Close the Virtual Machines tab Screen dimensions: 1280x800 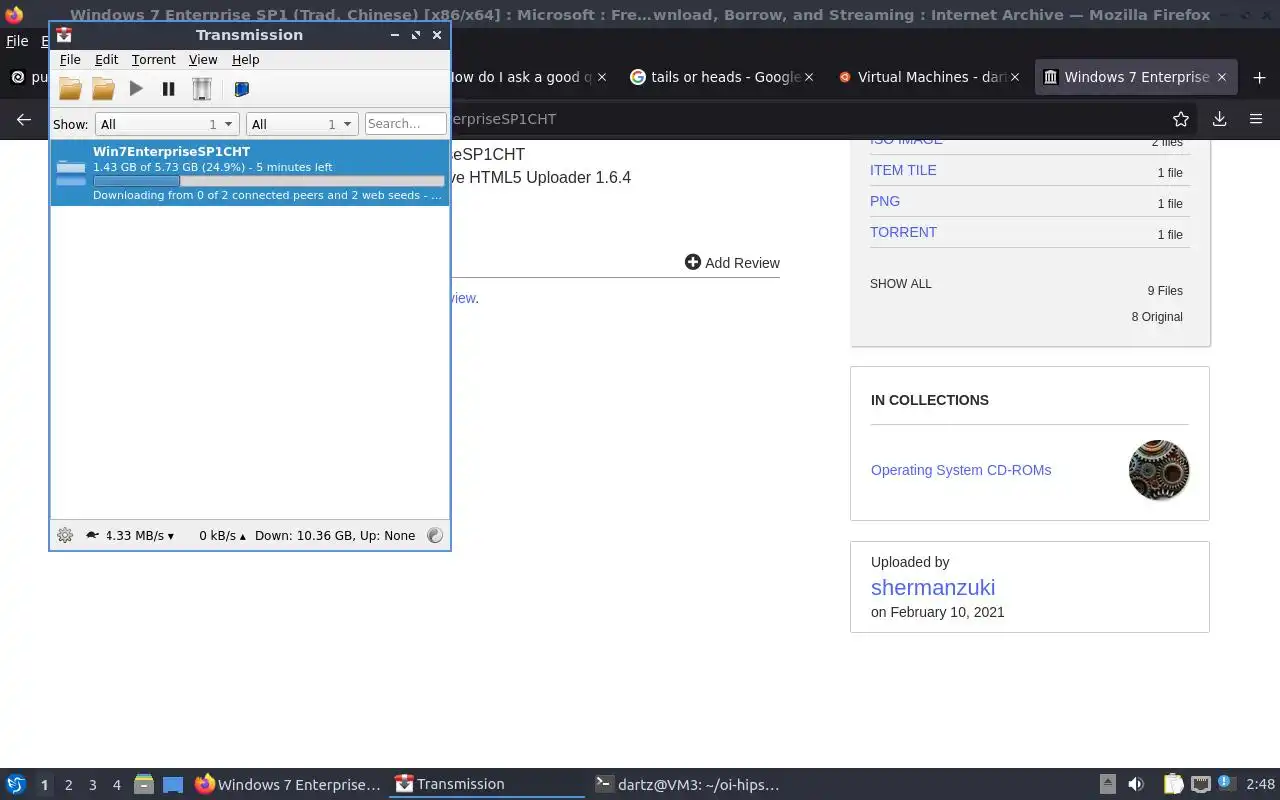tap(1016, 77)
